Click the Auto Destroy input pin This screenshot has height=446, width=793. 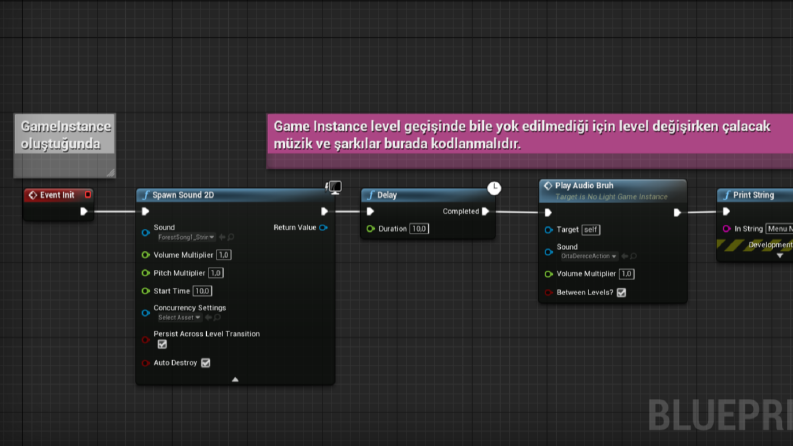click(x=146, y=363)
